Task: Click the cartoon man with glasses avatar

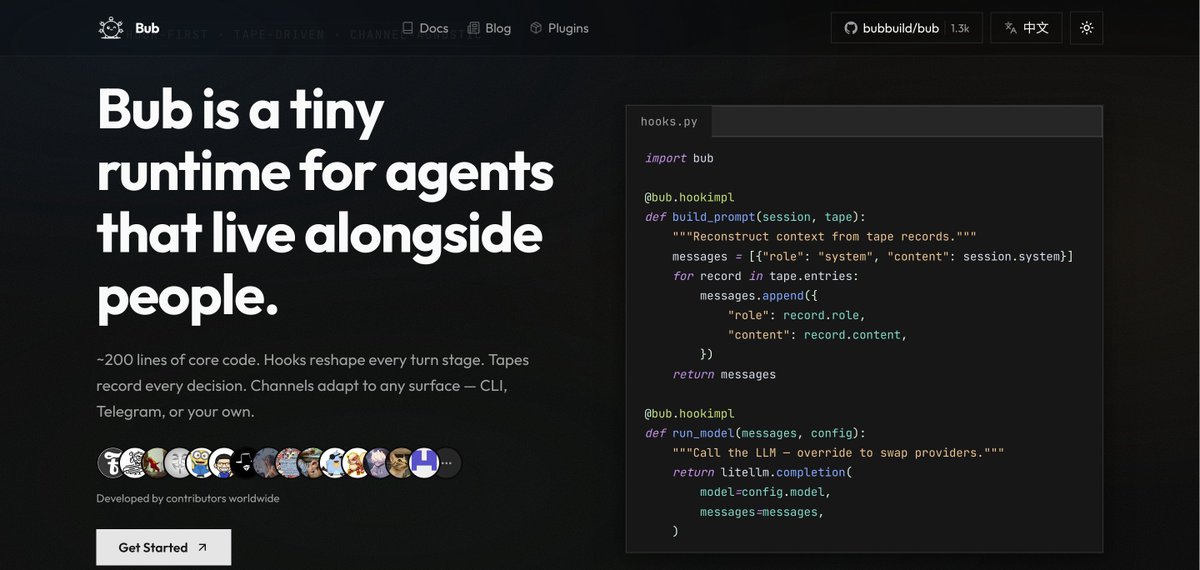Action: 223,462
